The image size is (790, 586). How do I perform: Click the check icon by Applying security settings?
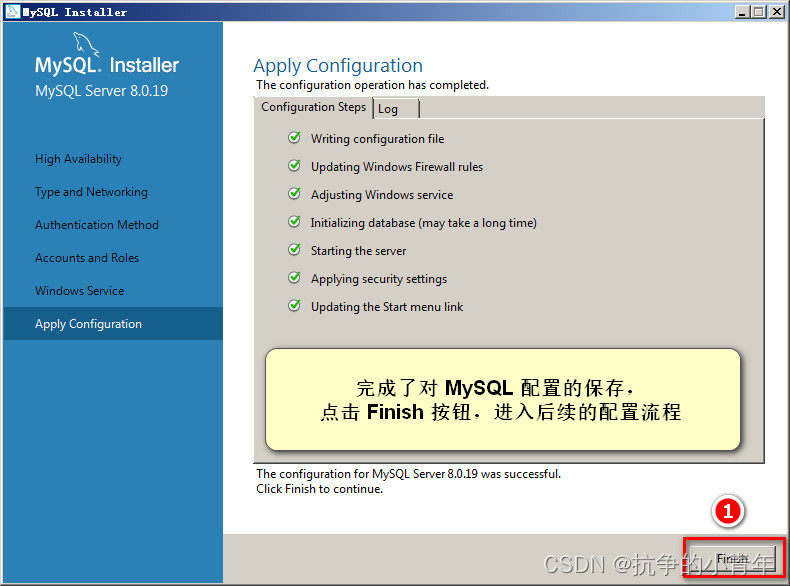(x=294, y=278)
